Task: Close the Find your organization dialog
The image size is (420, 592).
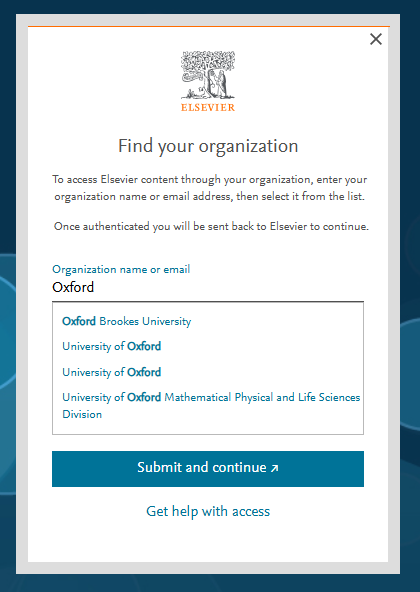Action: pyautogui.click(x=376, y=39)
